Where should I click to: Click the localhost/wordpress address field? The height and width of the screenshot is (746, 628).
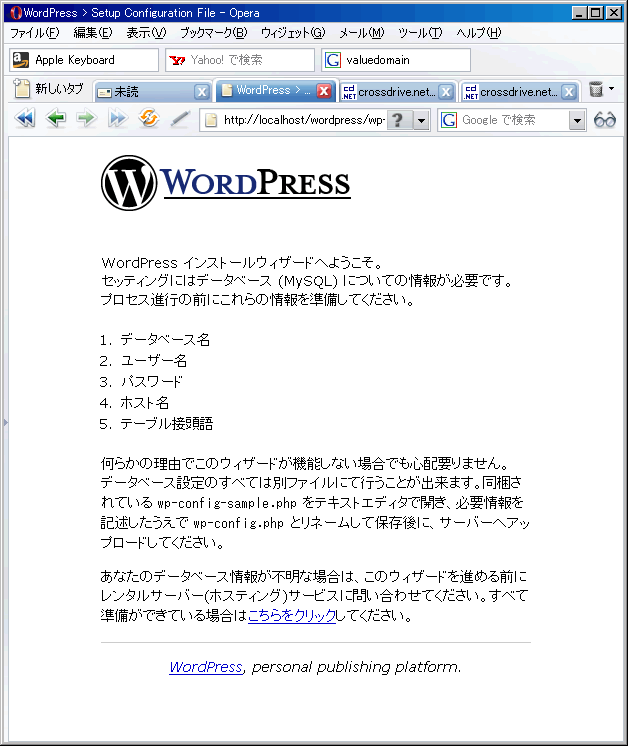click(x=304, y=120)
